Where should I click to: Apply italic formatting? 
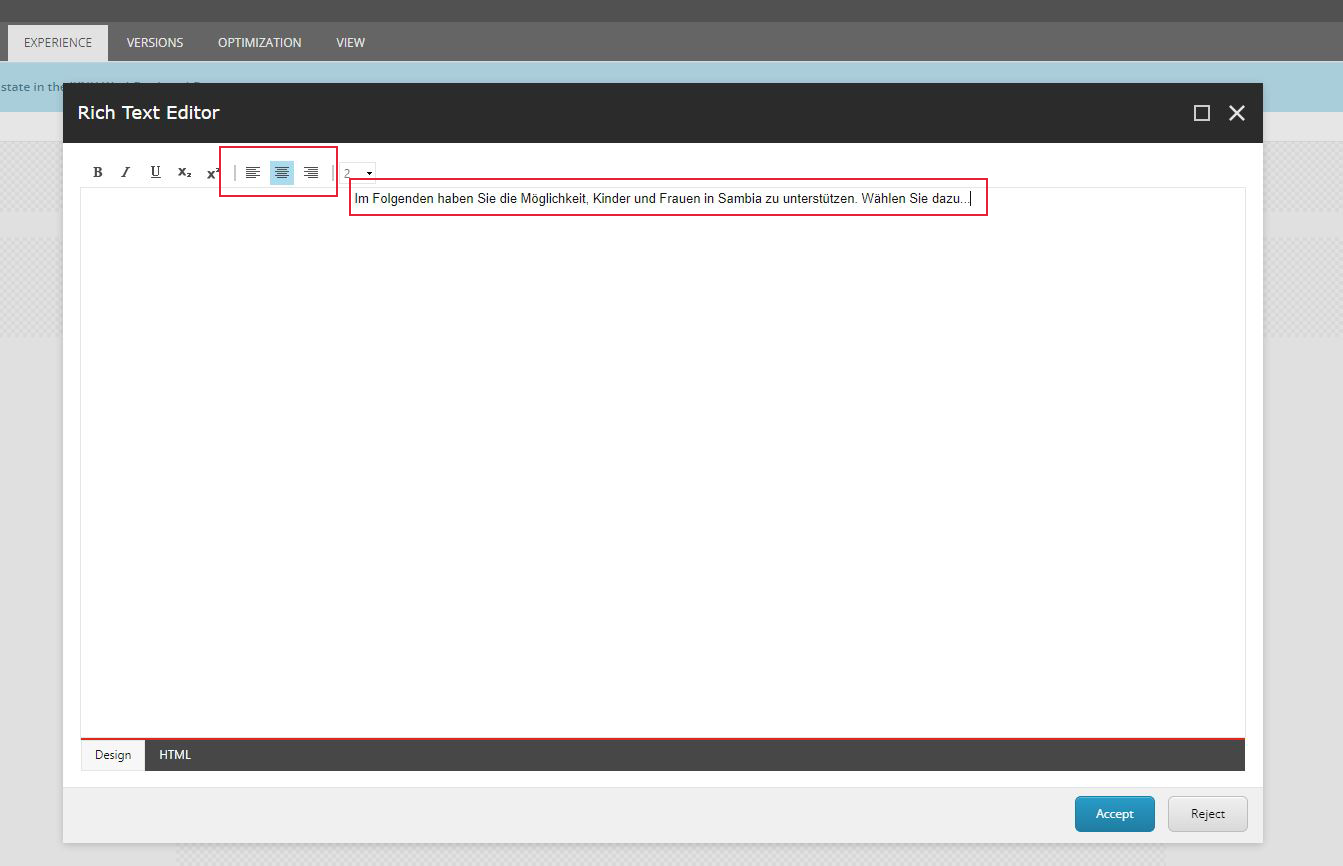[126, 172]
